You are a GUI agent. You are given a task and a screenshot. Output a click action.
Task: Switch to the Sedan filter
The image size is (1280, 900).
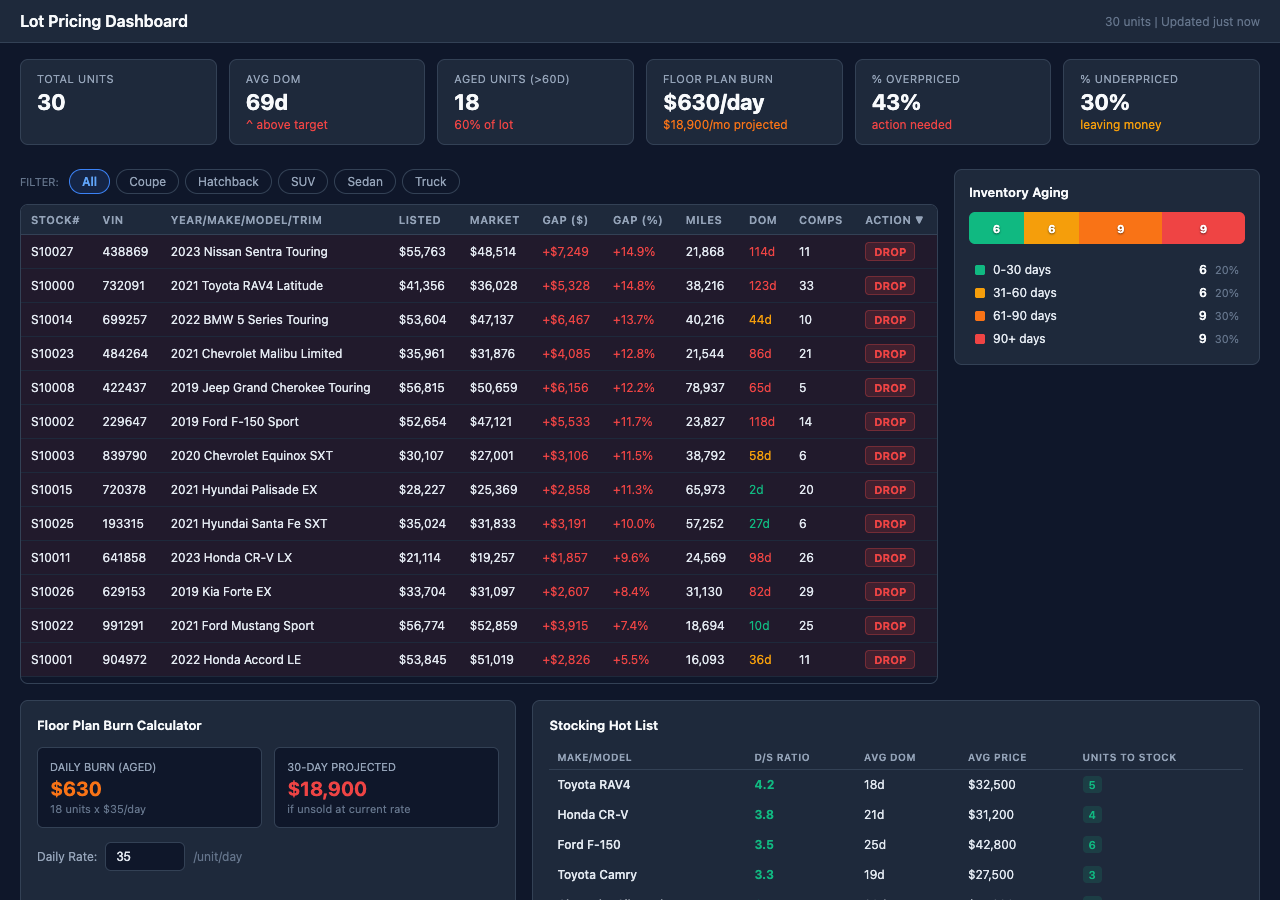click(x=364, y=181)
